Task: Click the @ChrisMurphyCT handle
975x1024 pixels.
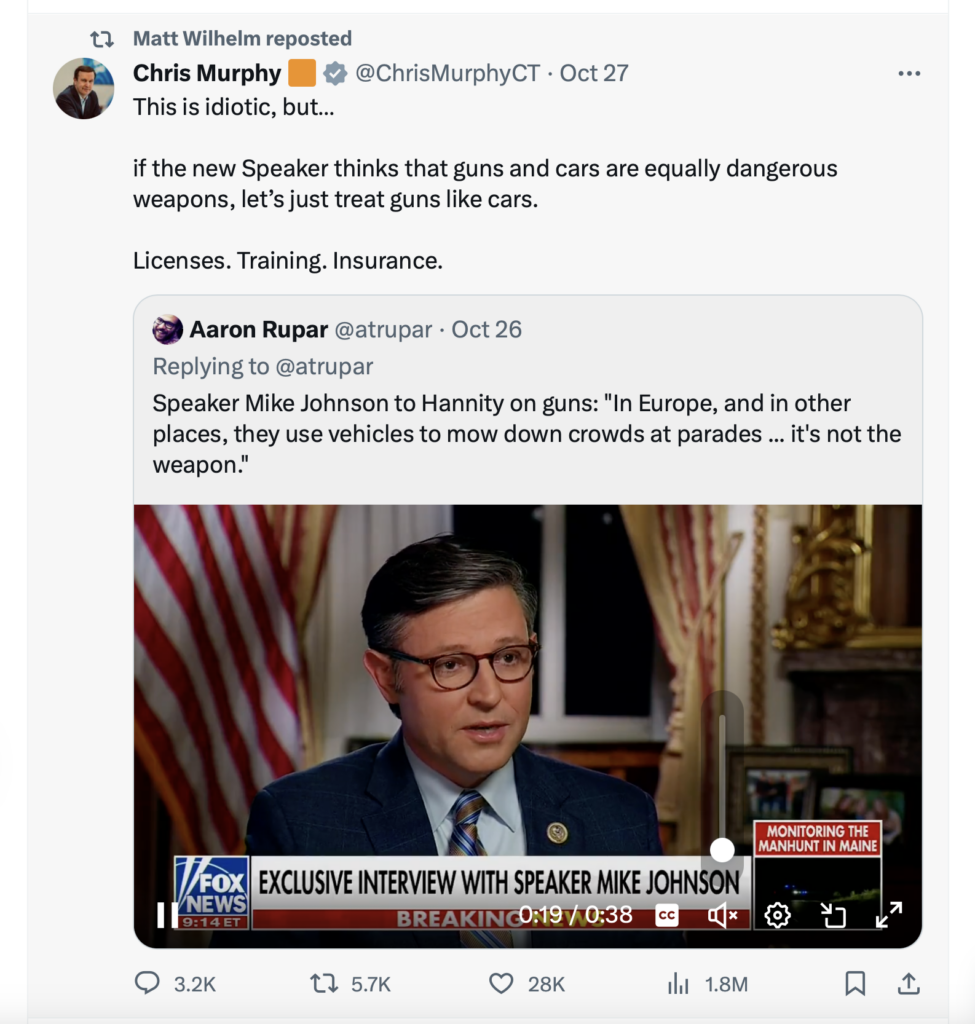Action: (x=447, y=73)
